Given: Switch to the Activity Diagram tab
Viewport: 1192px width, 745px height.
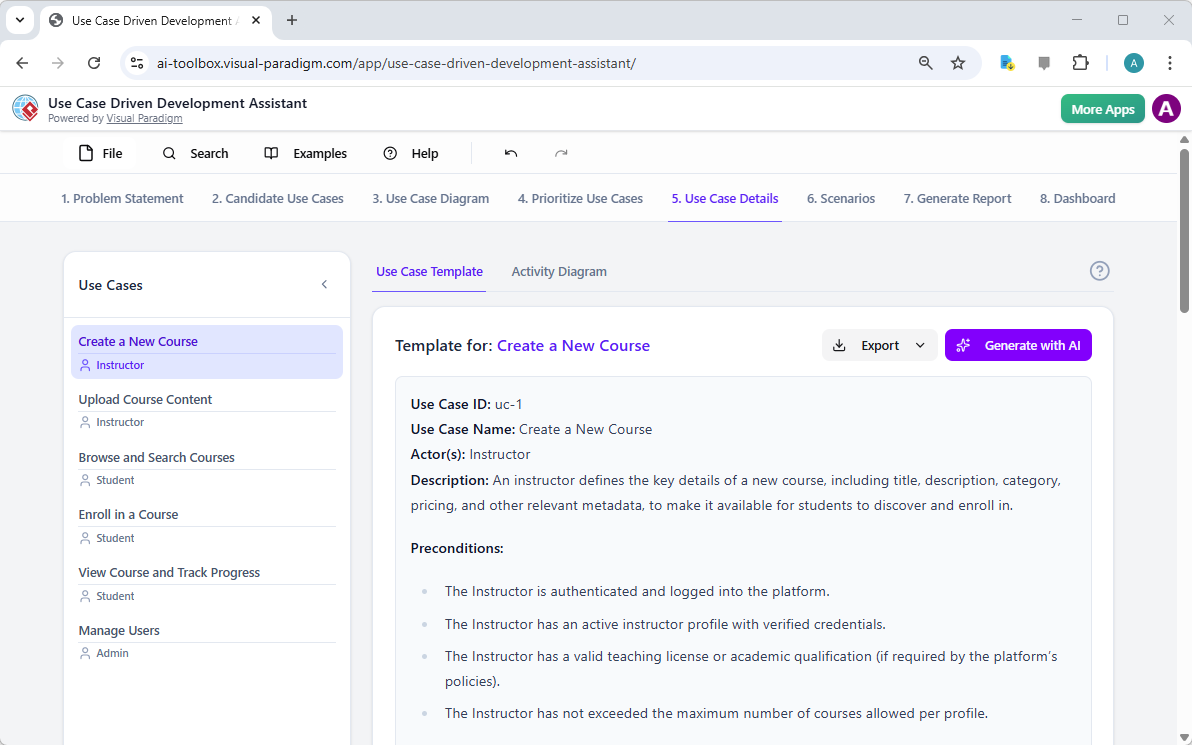Looking at the screenshot, I should (559, 271).
